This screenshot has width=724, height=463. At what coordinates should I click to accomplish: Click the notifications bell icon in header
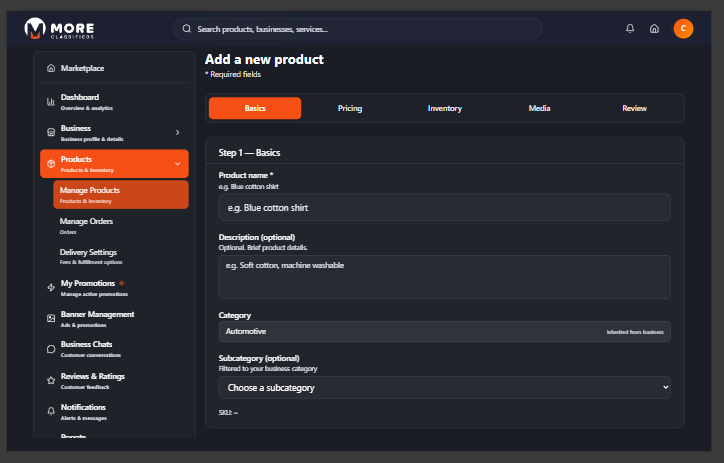pos(630,29)
